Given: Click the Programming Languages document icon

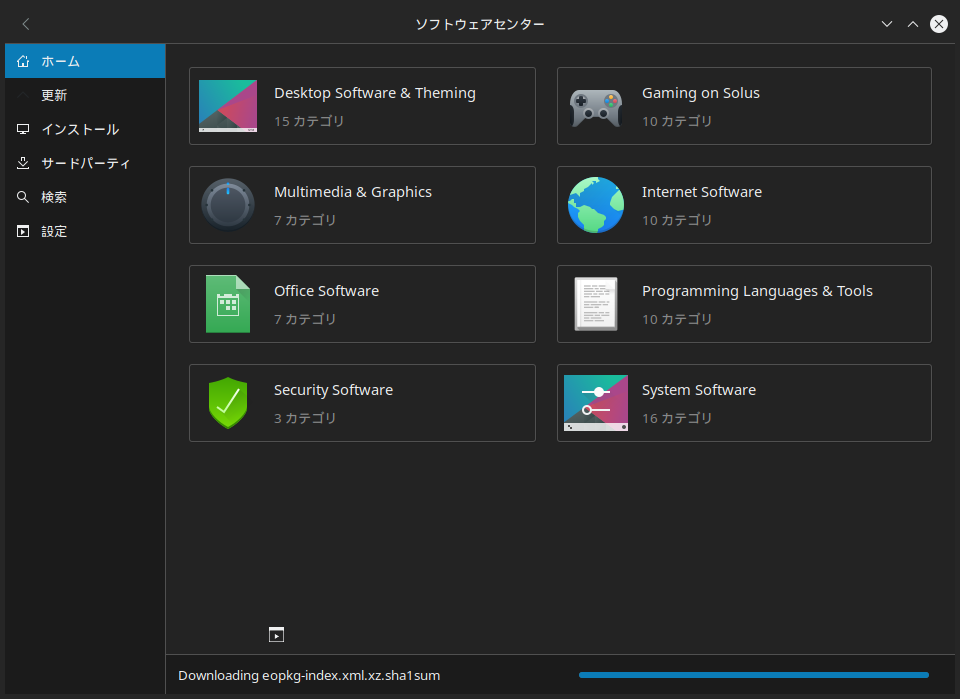Looking at the screenshot, I should (x=596, y=304).
